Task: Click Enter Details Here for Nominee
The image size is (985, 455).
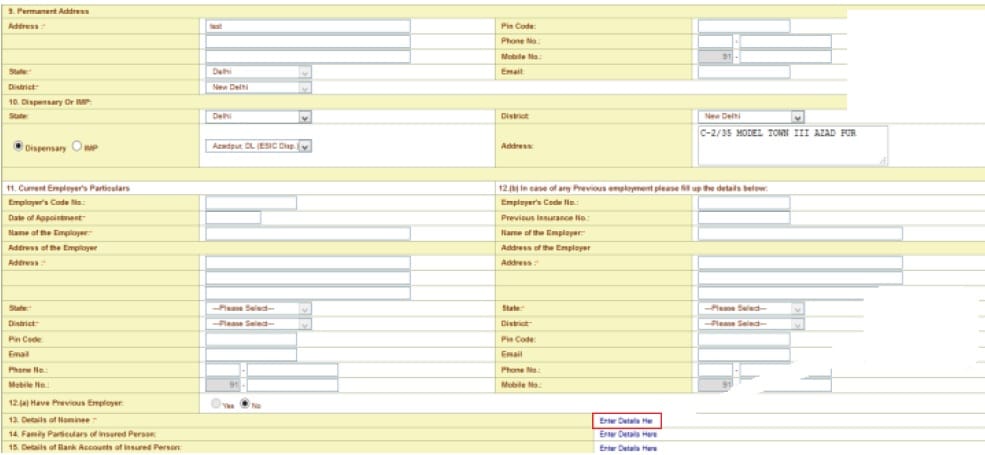Action: point(627,421)
